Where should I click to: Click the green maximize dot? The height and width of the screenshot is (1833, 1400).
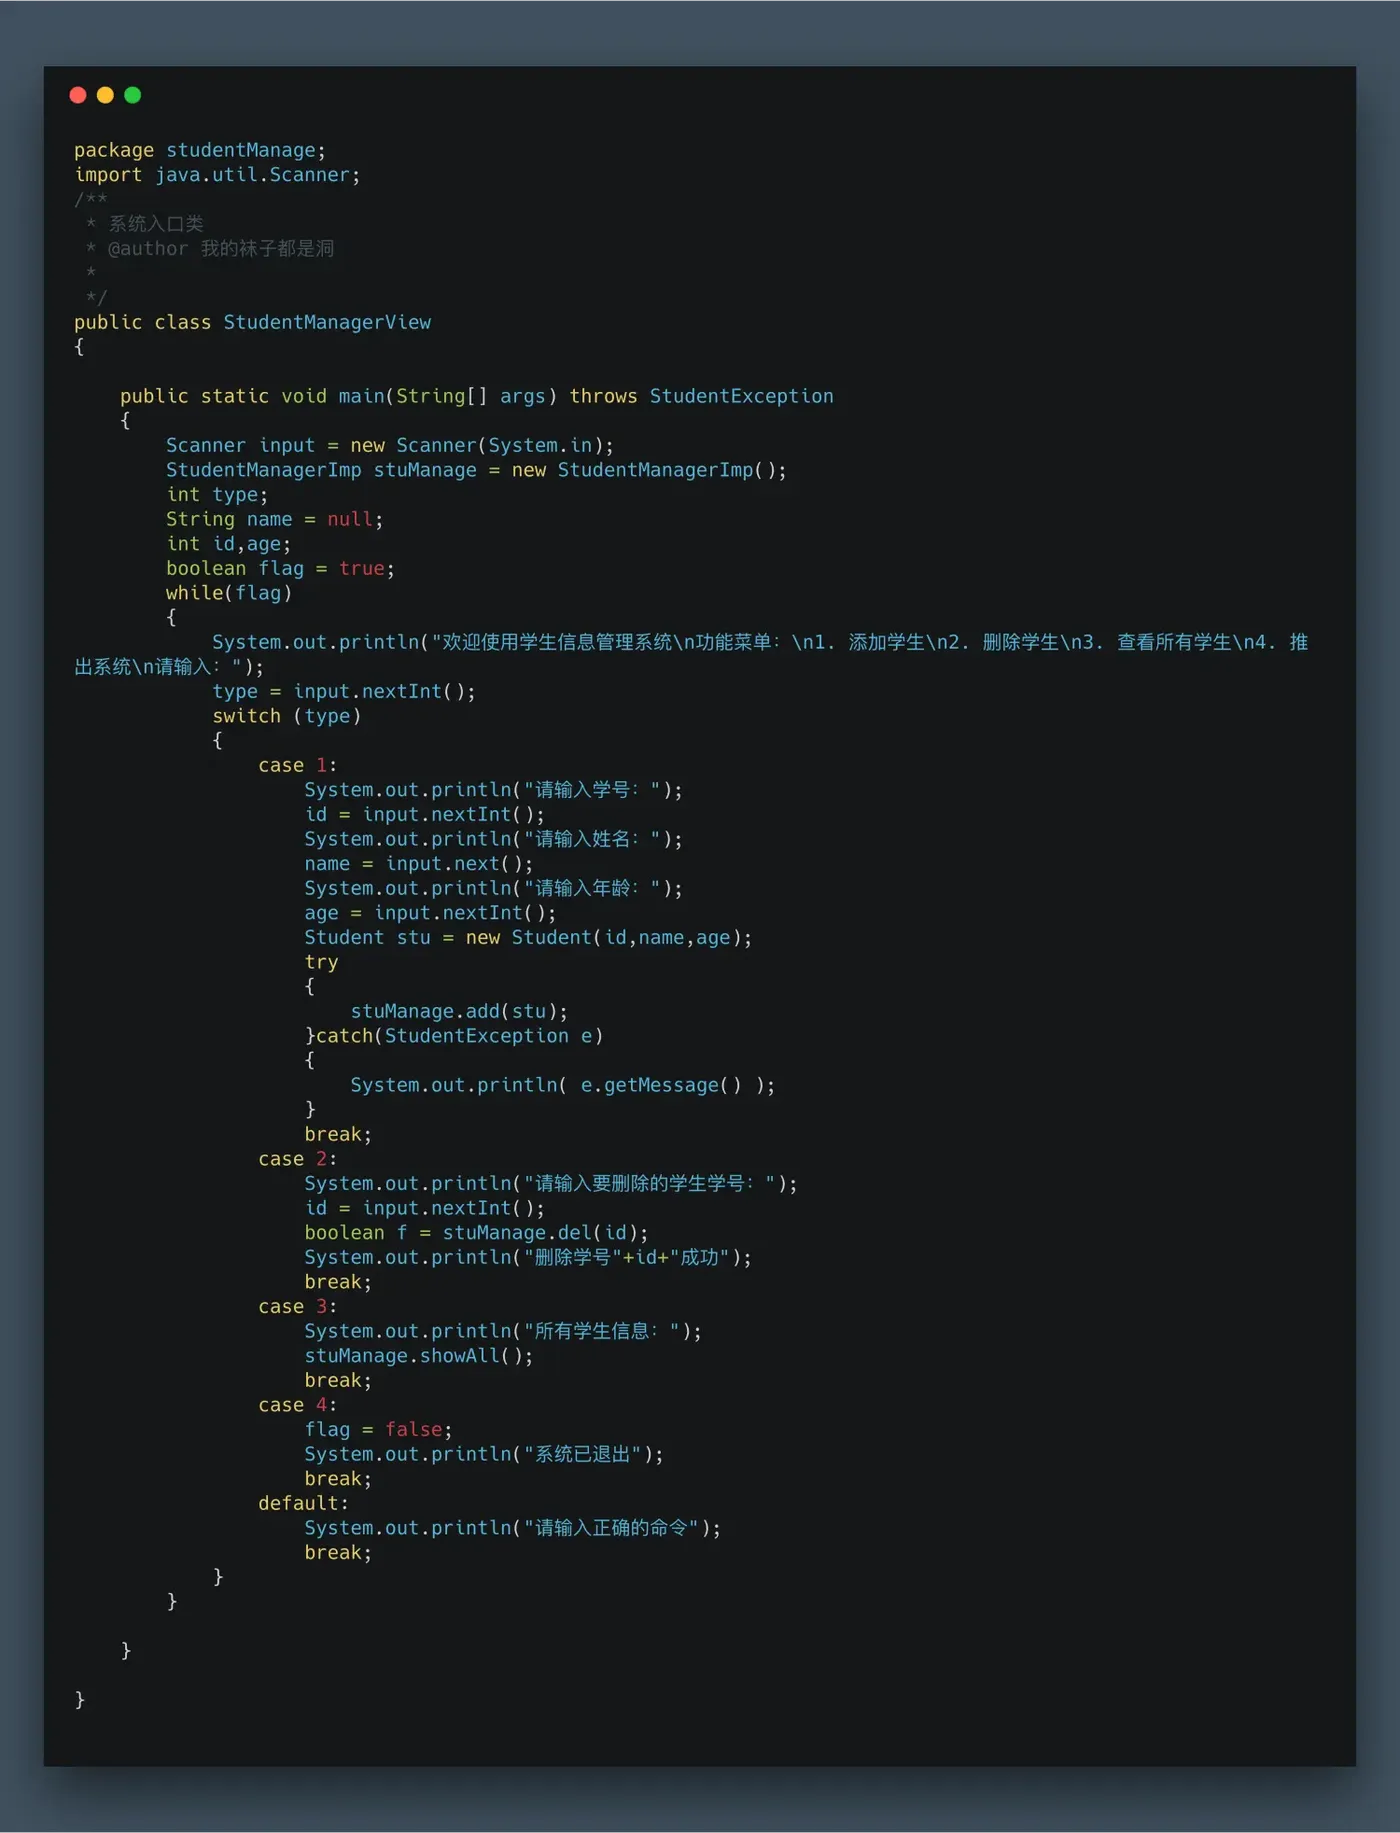tap(133, 95)
